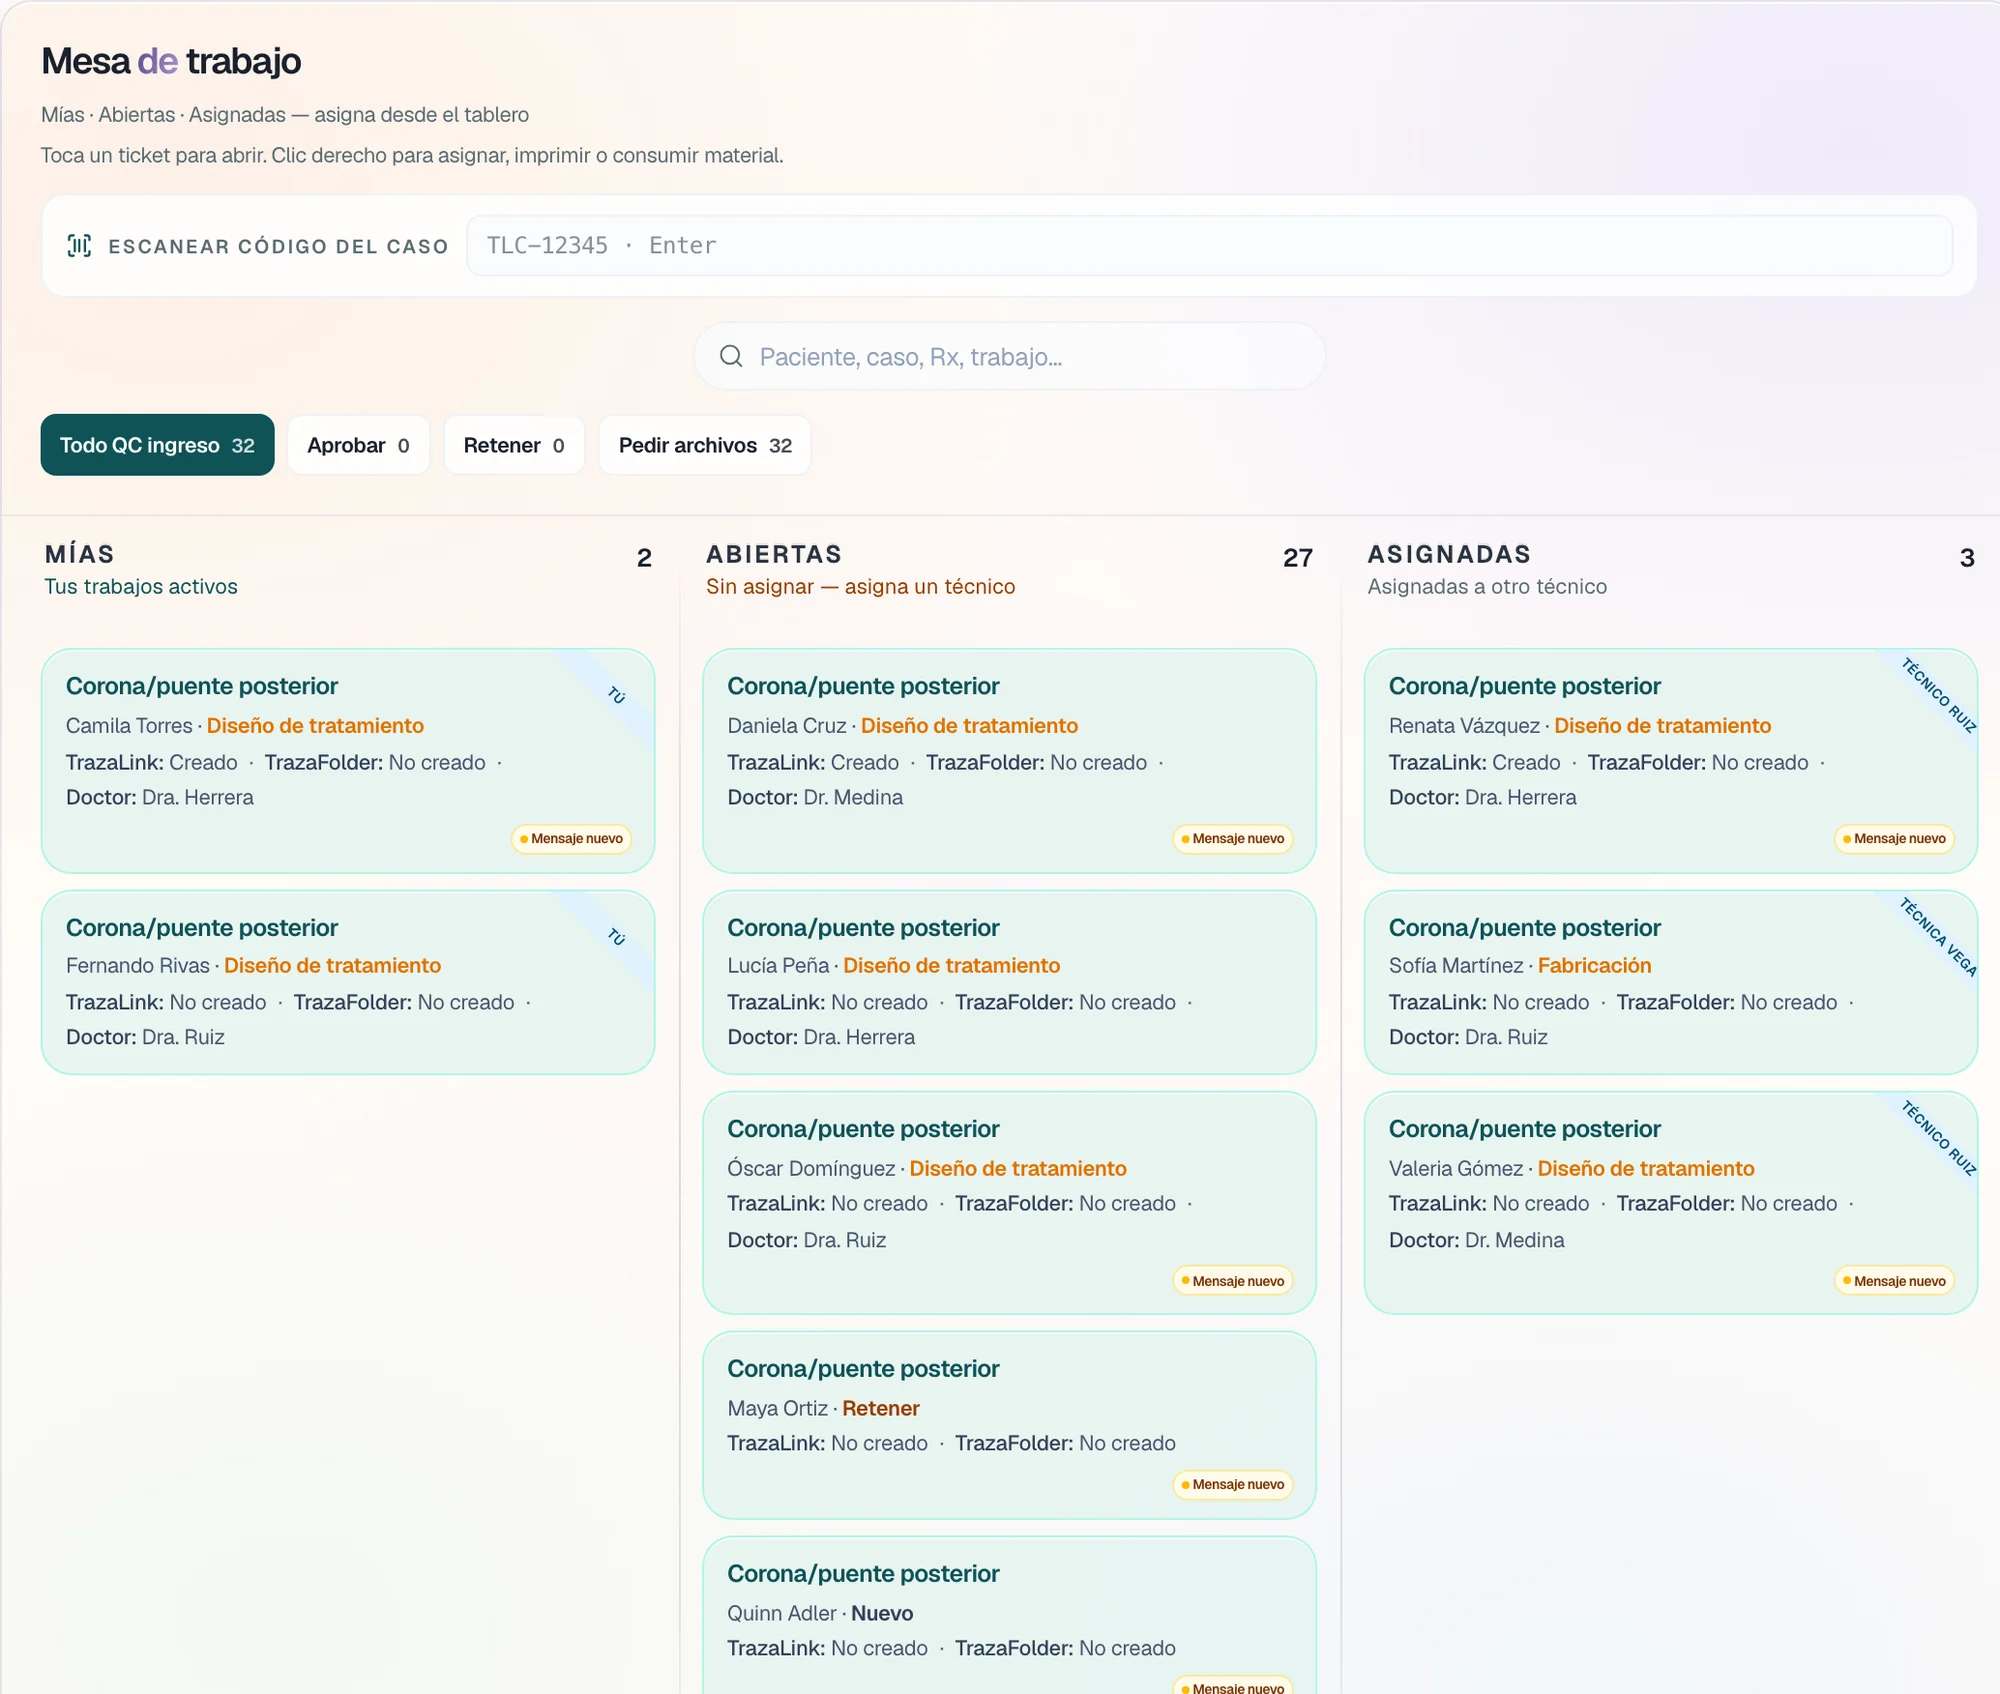Click TÉCNICO RUIZ ribbon on Valeria Gómez card
Viewport: 2000px width, 1694px height.
(x=1937, y=1138)
